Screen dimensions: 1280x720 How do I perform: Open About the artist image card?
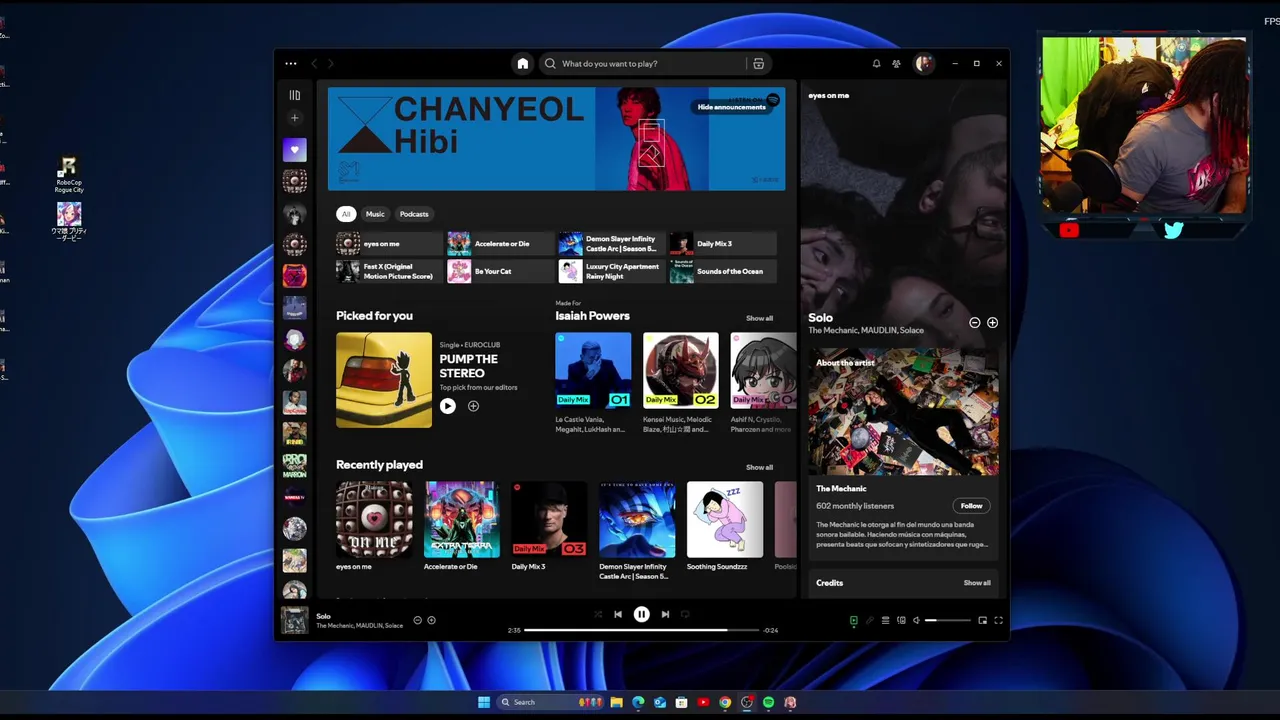click(x=903, y=412)
